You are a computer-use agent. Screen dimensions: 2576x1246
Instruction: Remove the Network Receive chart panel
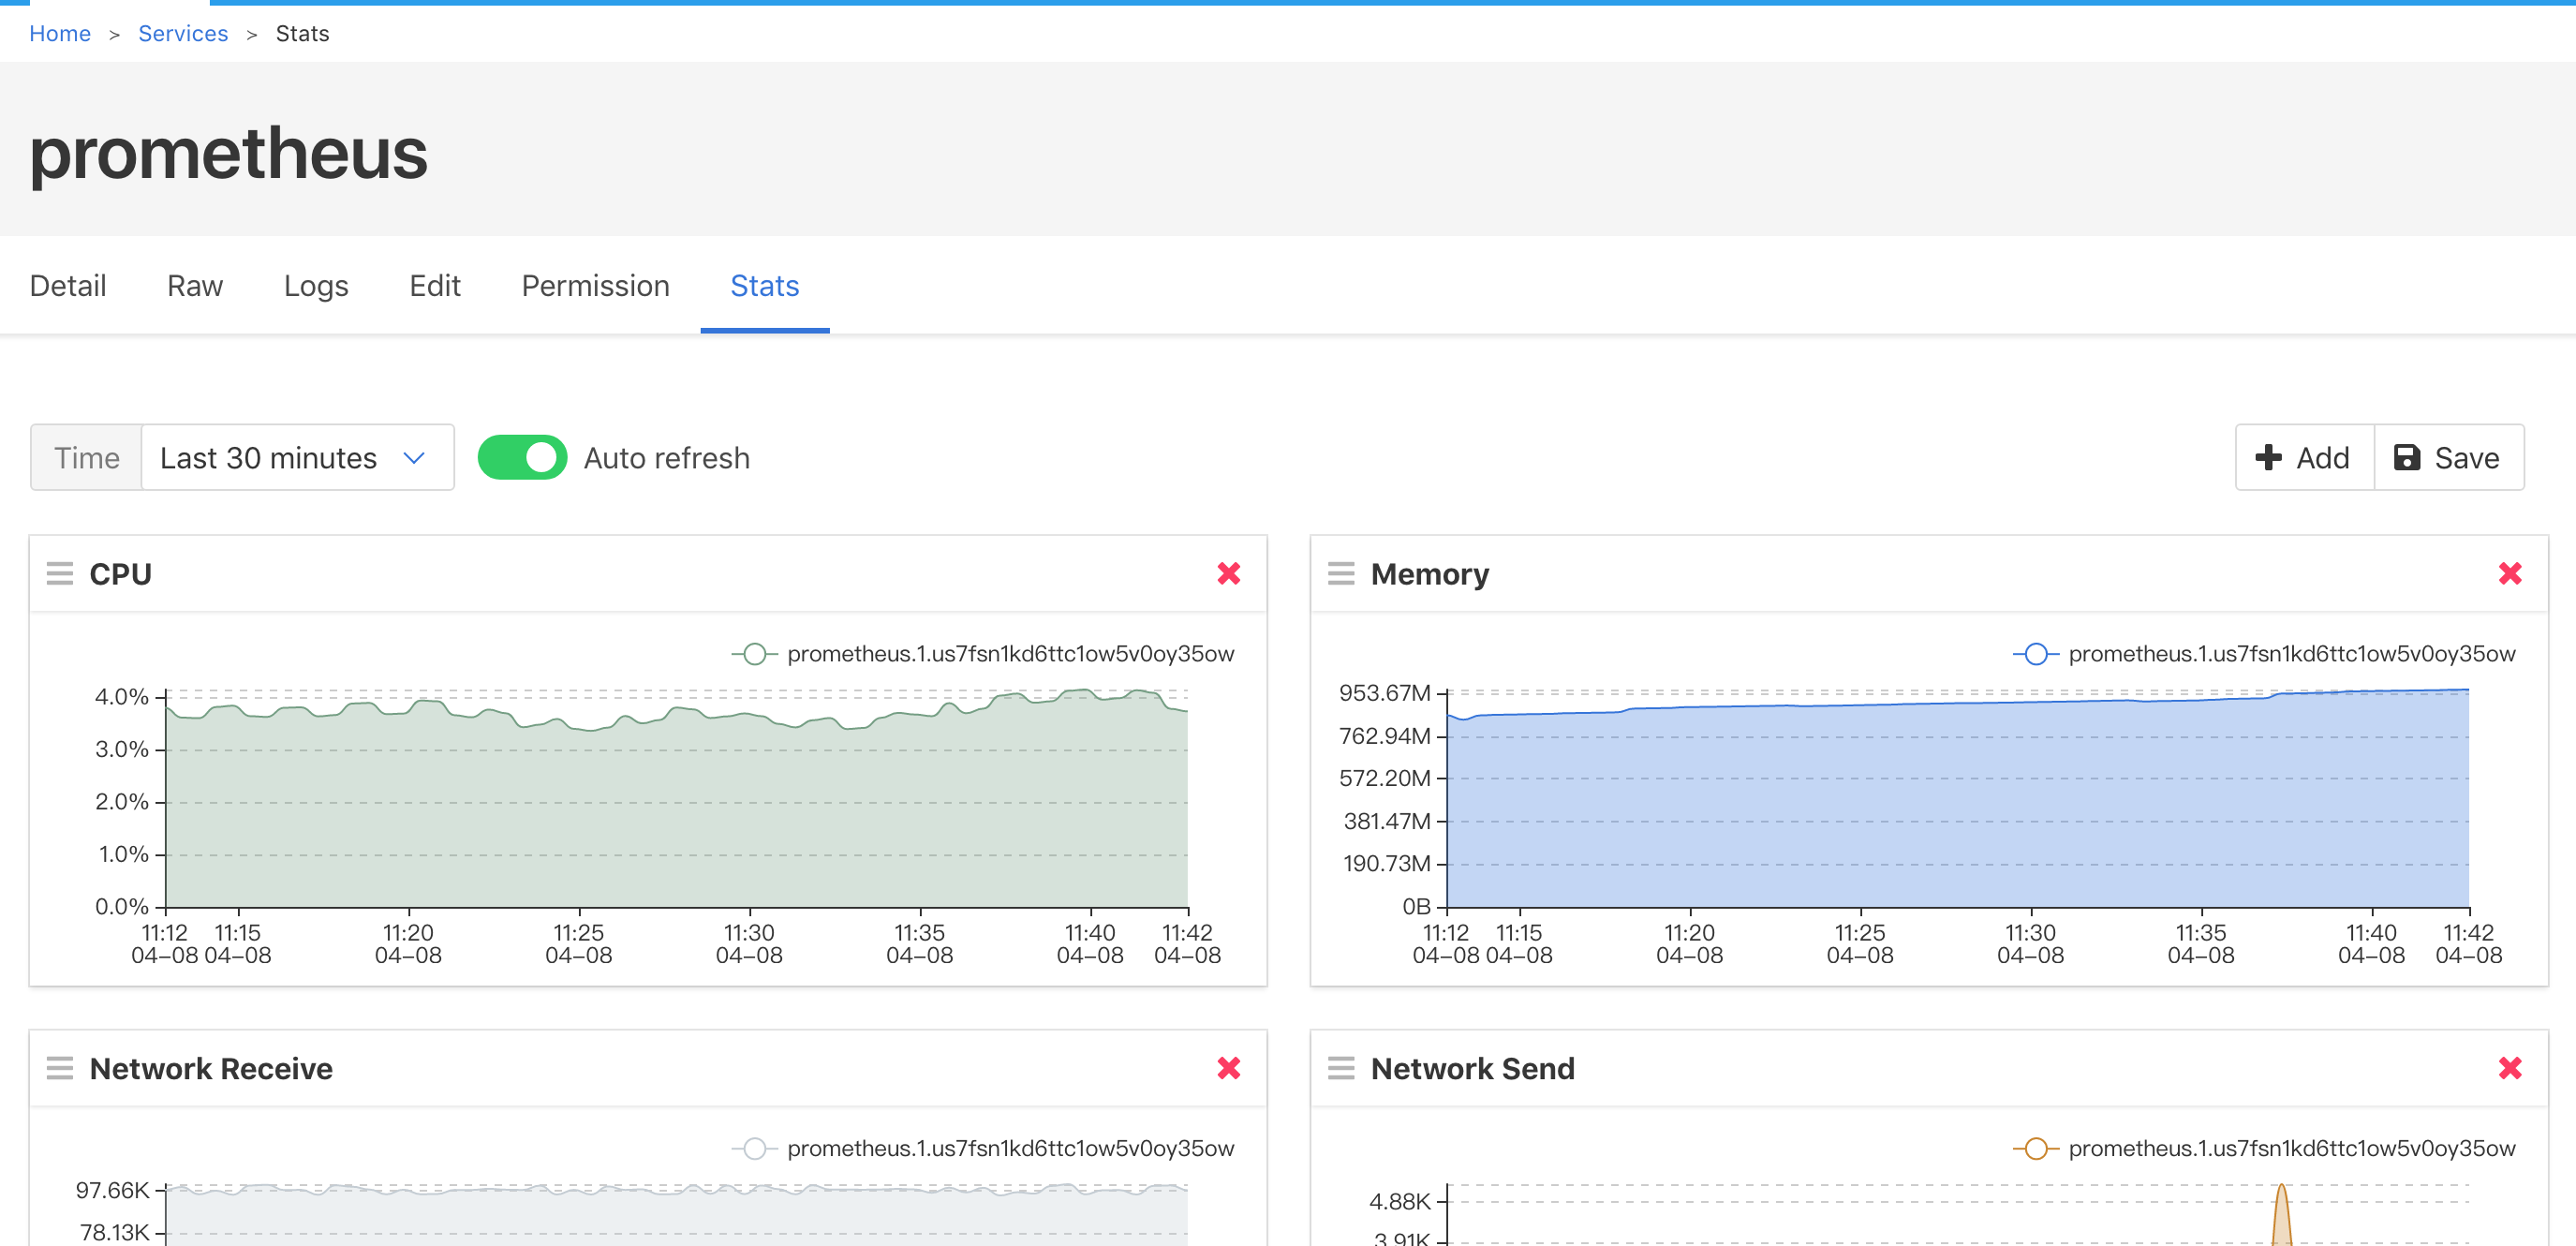point(1228,1068)
